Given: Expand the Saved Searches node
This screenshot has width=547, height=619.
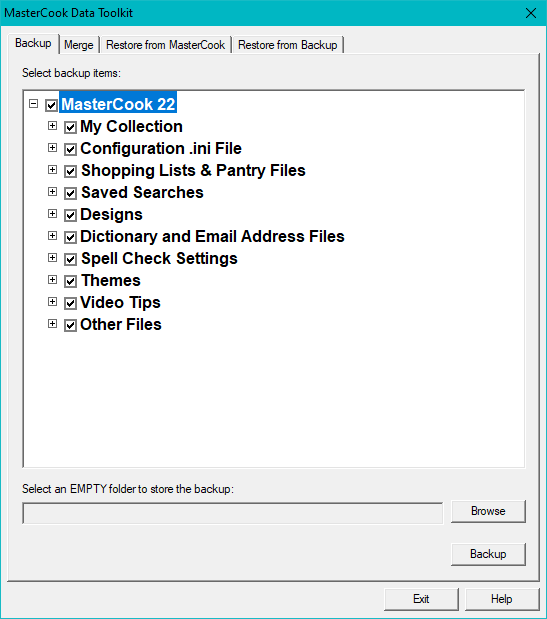Looking at the screenshot, I should pyautogui.click(x=52, y=191).
